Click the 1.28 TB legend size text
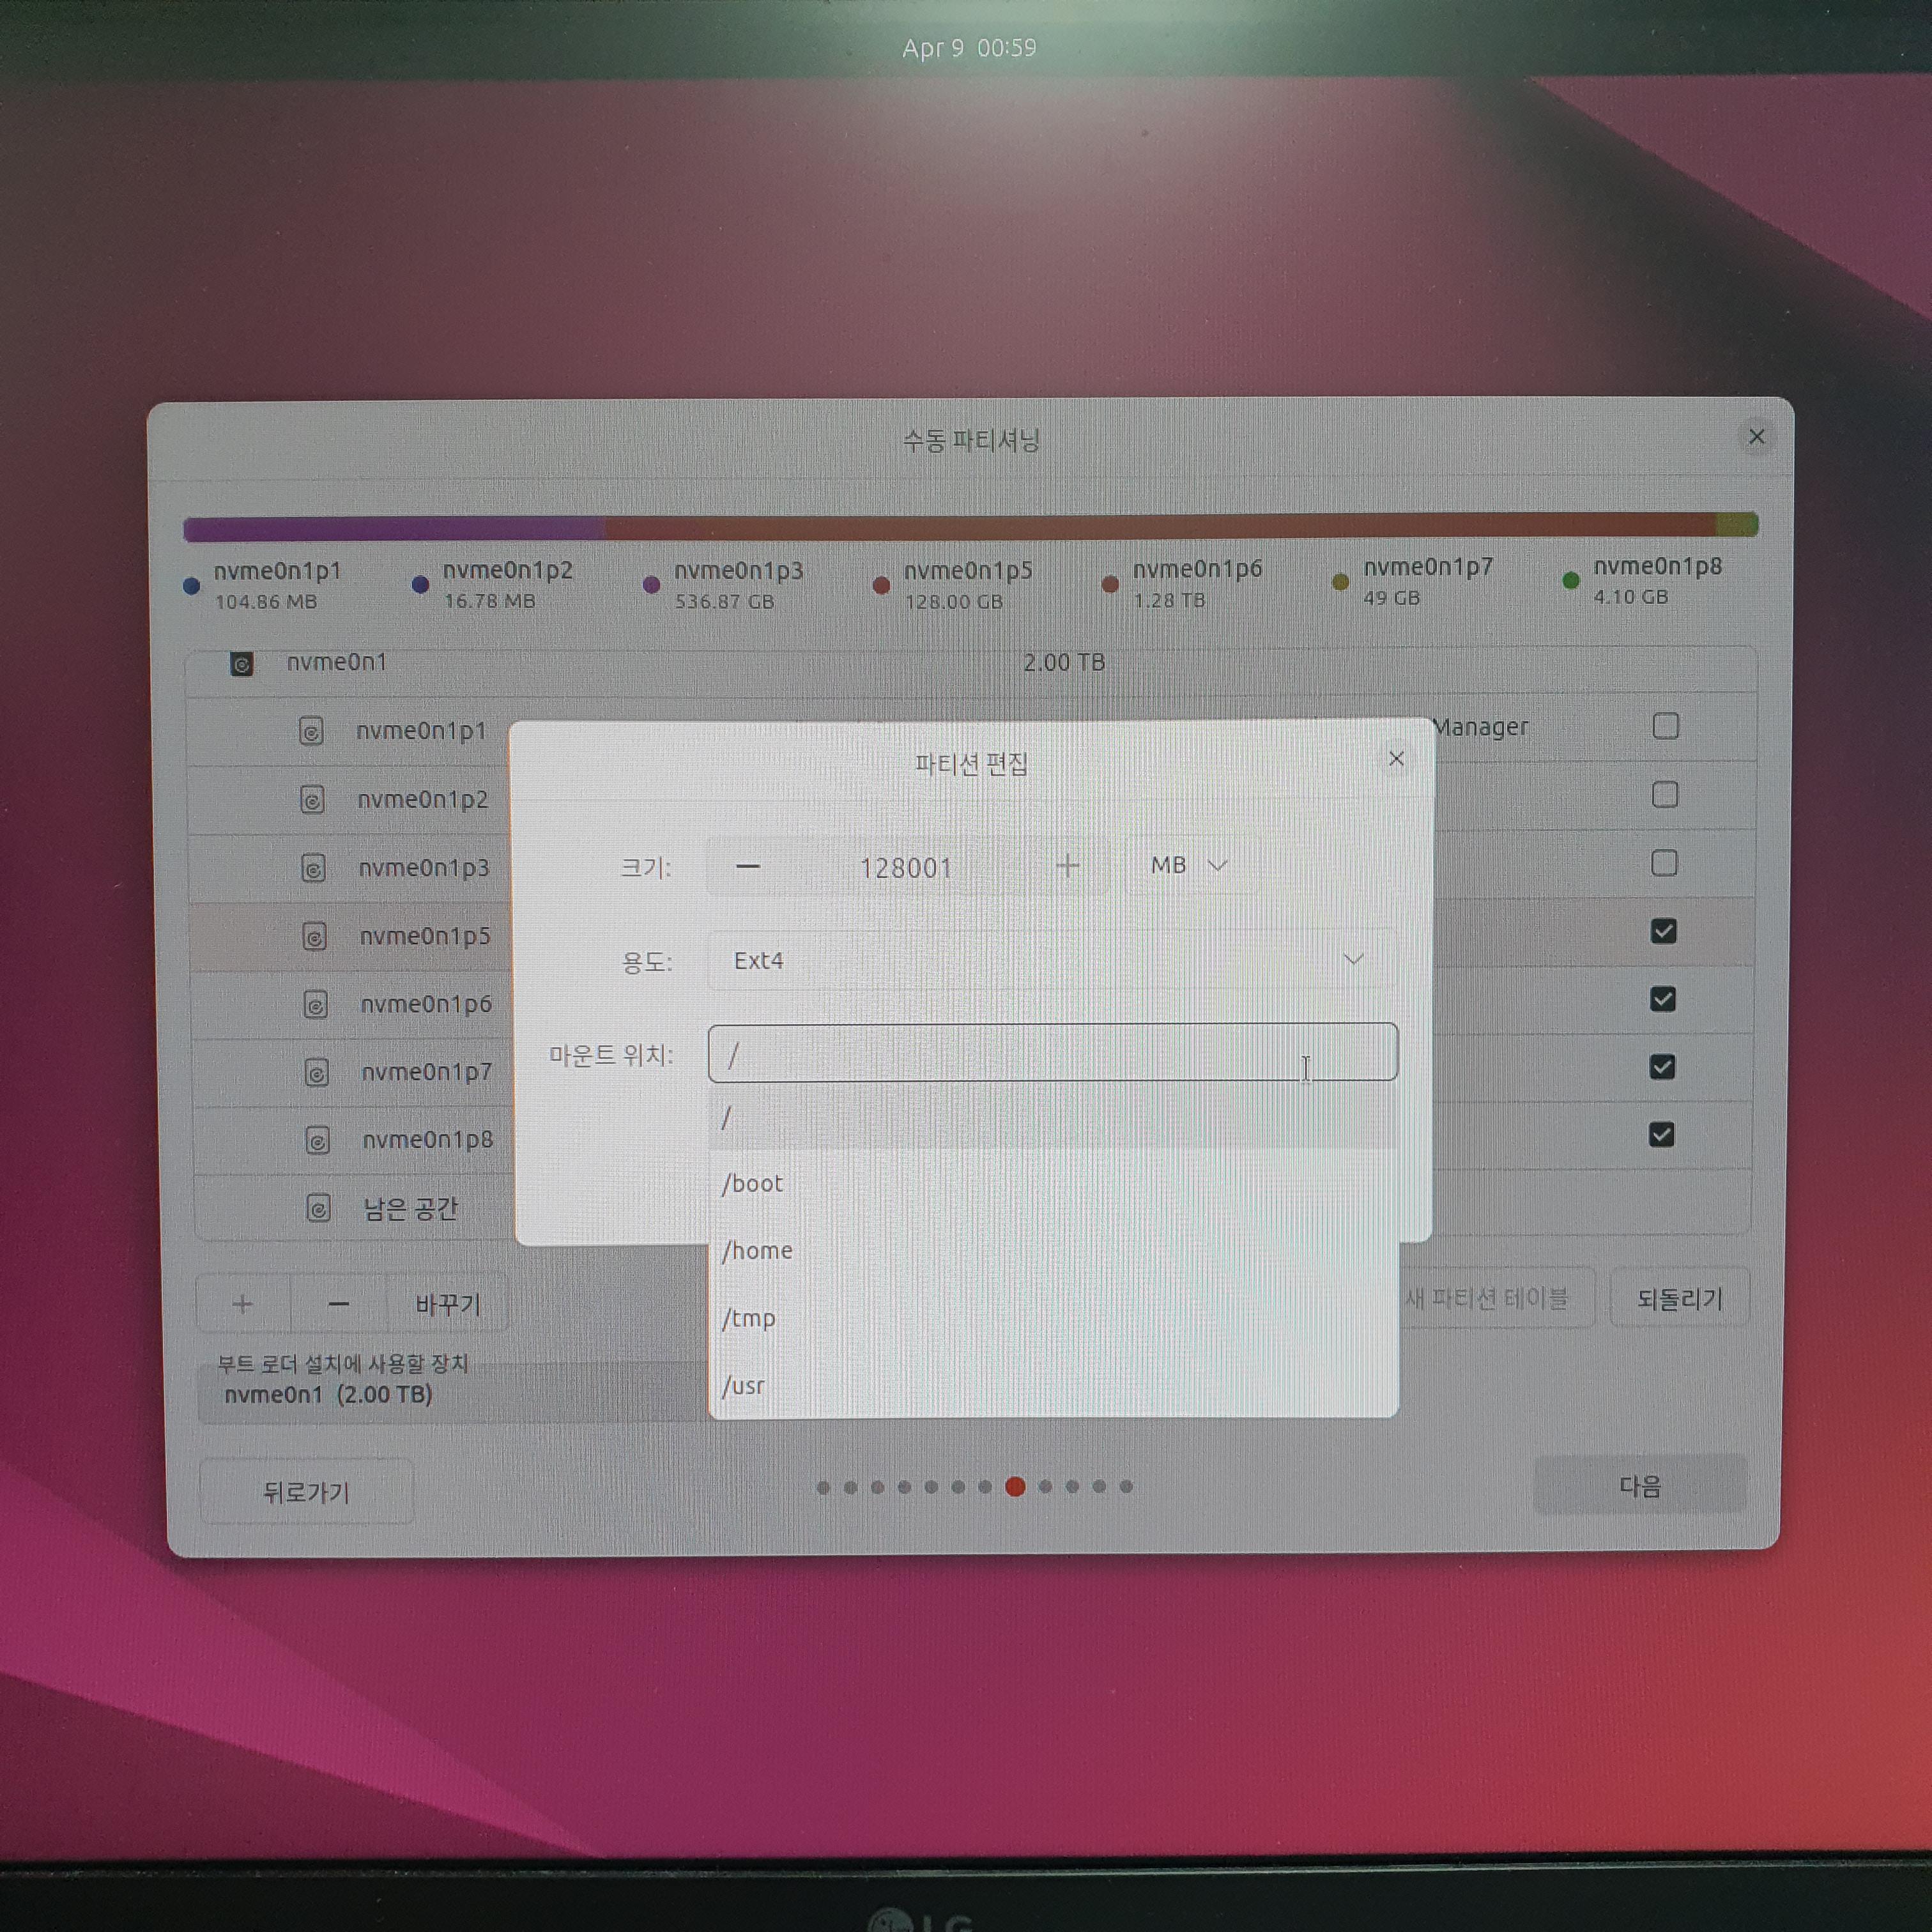The image size is (1932, 1932). pos(1169,601)
